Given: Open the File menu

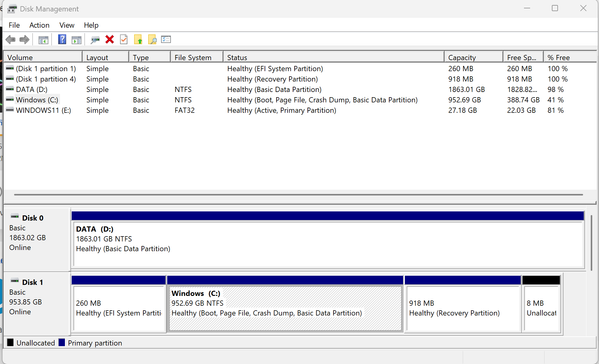Looking at the screenshot, I should pos(14,25).
